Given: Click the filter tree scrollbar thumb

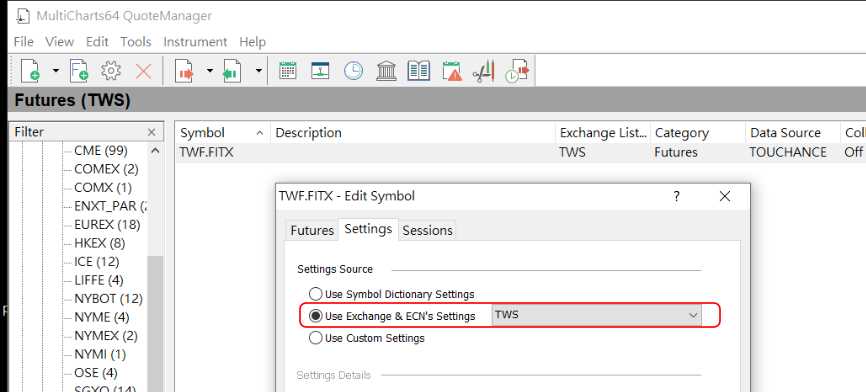Looking at the screenshot, I should (x=155, y=323).
